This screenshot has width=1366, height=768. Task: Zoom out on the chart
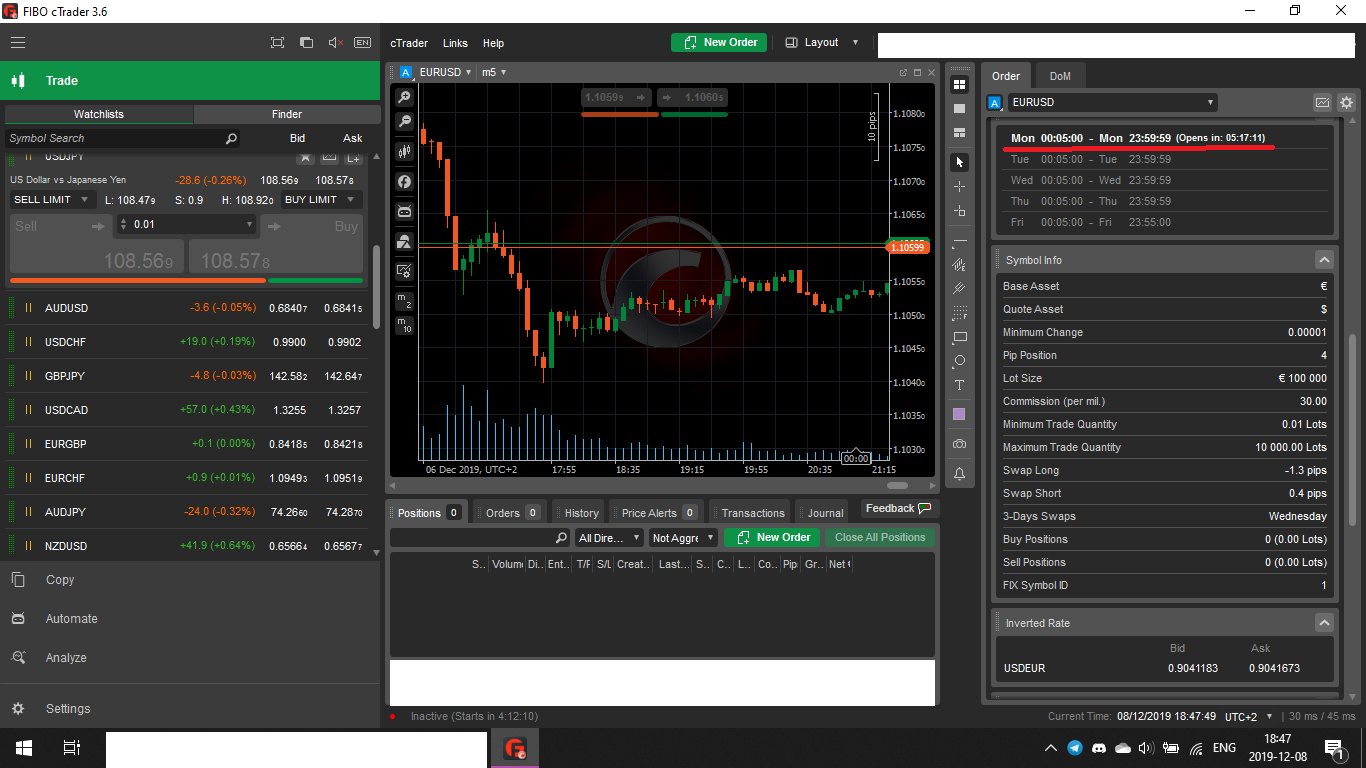point(404,121)
